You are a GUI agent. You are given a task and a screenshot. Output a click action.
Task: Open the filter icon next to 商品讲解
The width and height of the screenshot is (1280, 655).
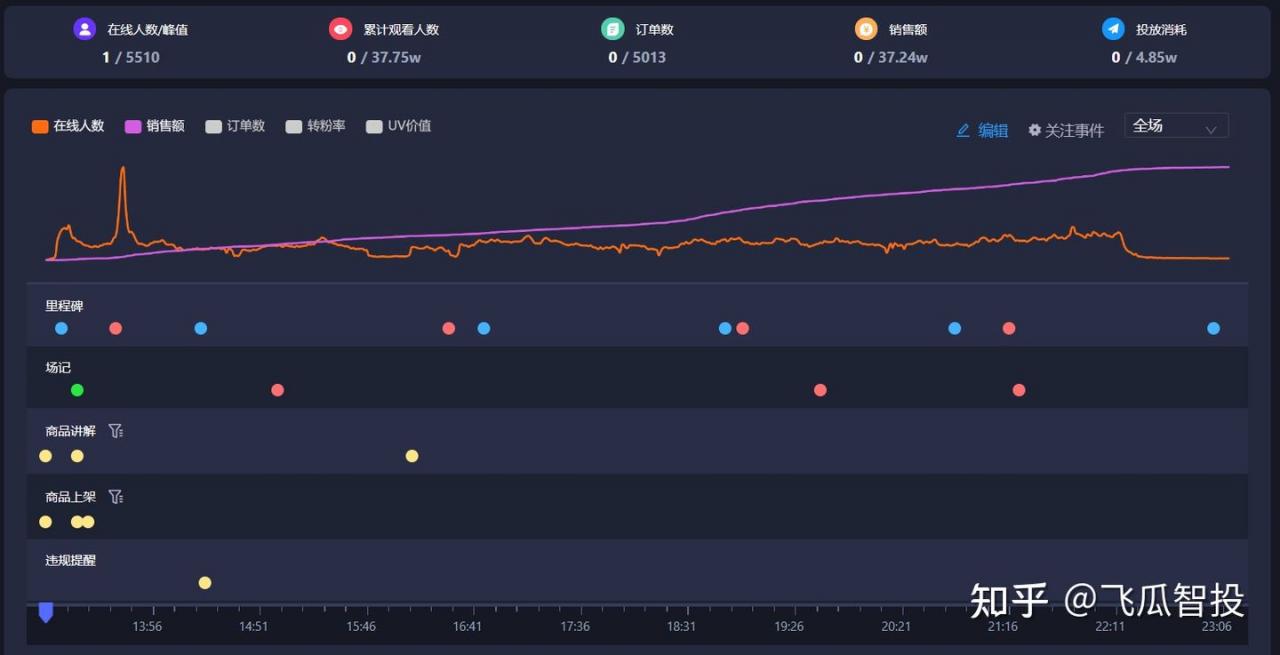point(115,431)
